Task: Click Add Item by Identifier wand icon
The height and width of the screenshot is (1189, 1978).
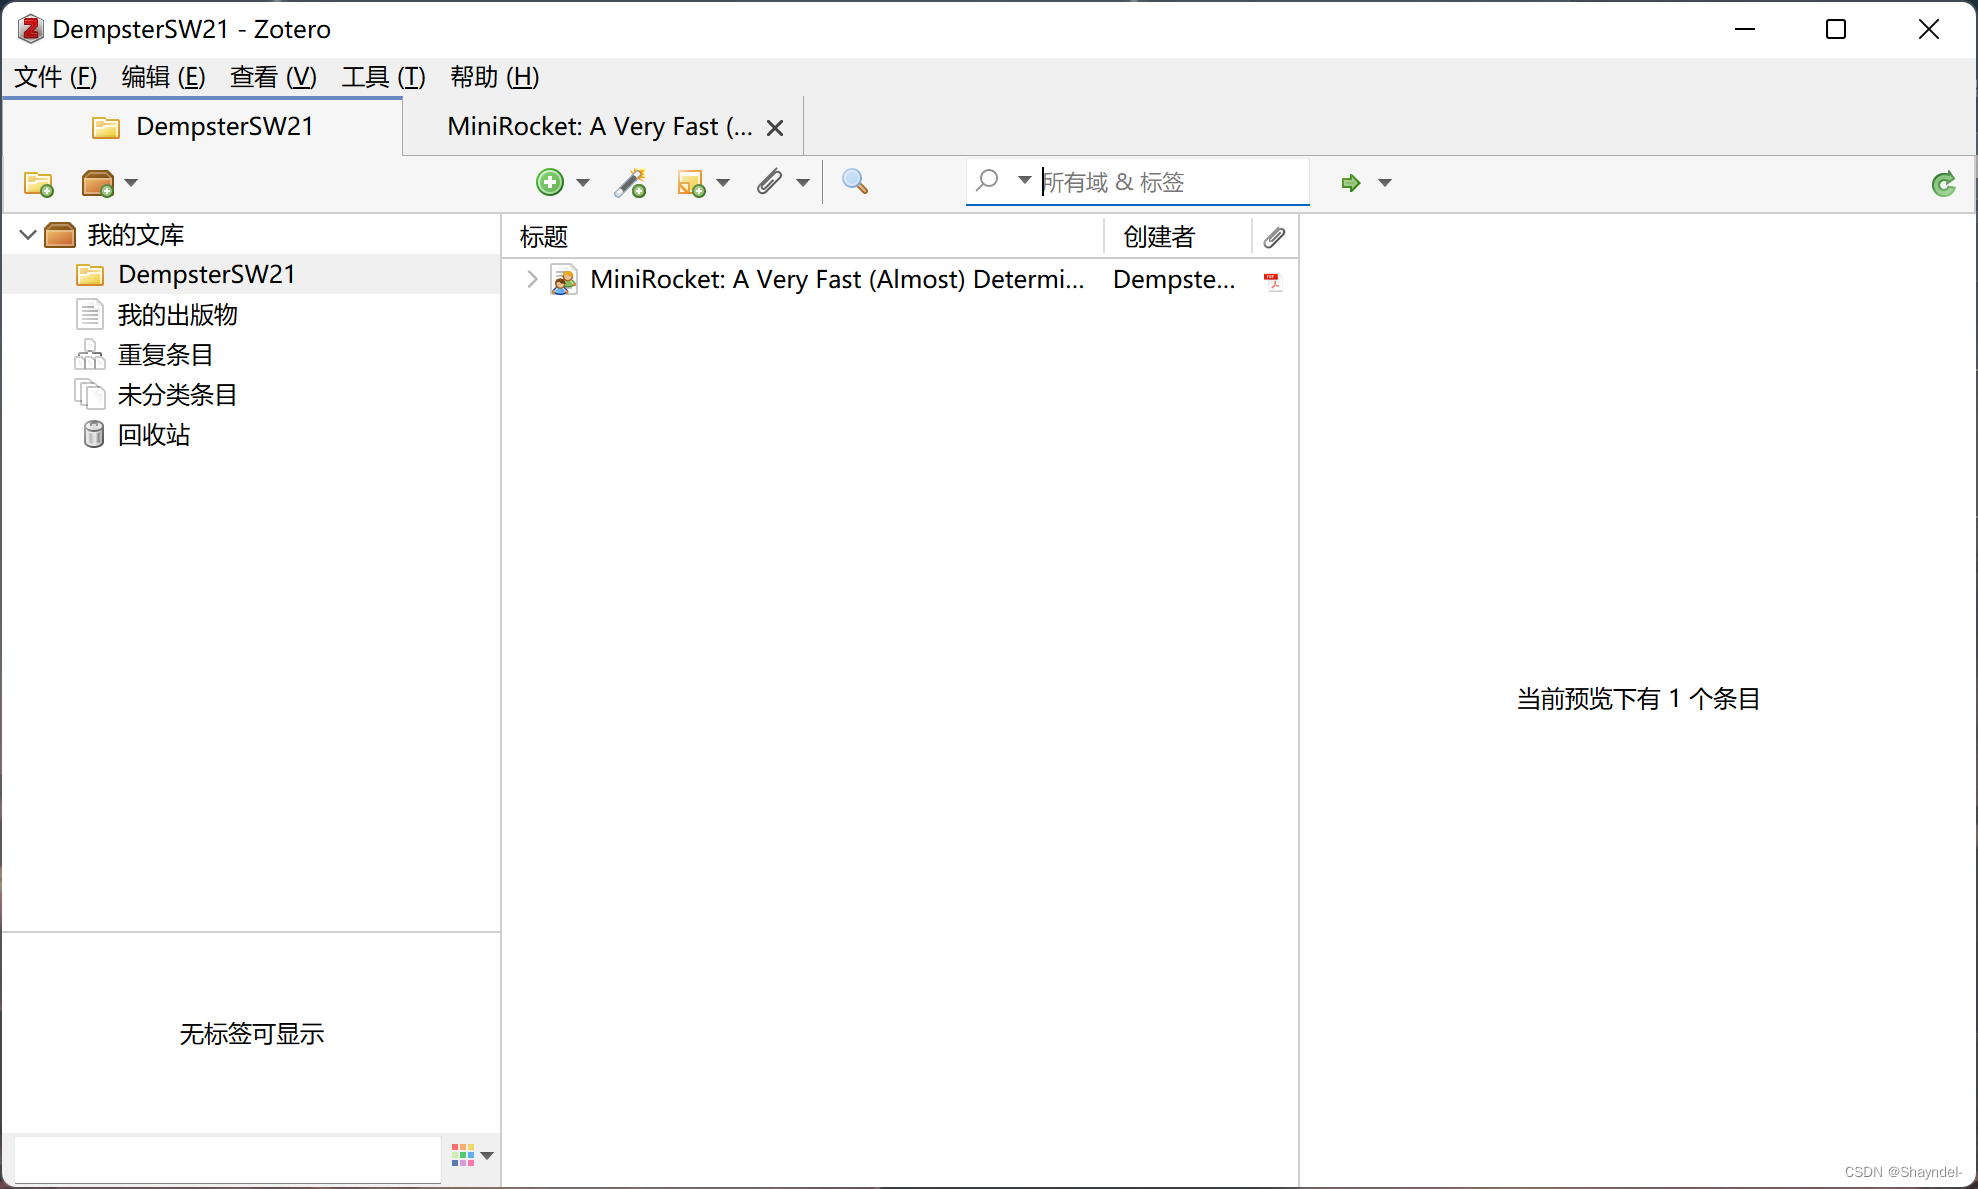Action: coord(631,183)
